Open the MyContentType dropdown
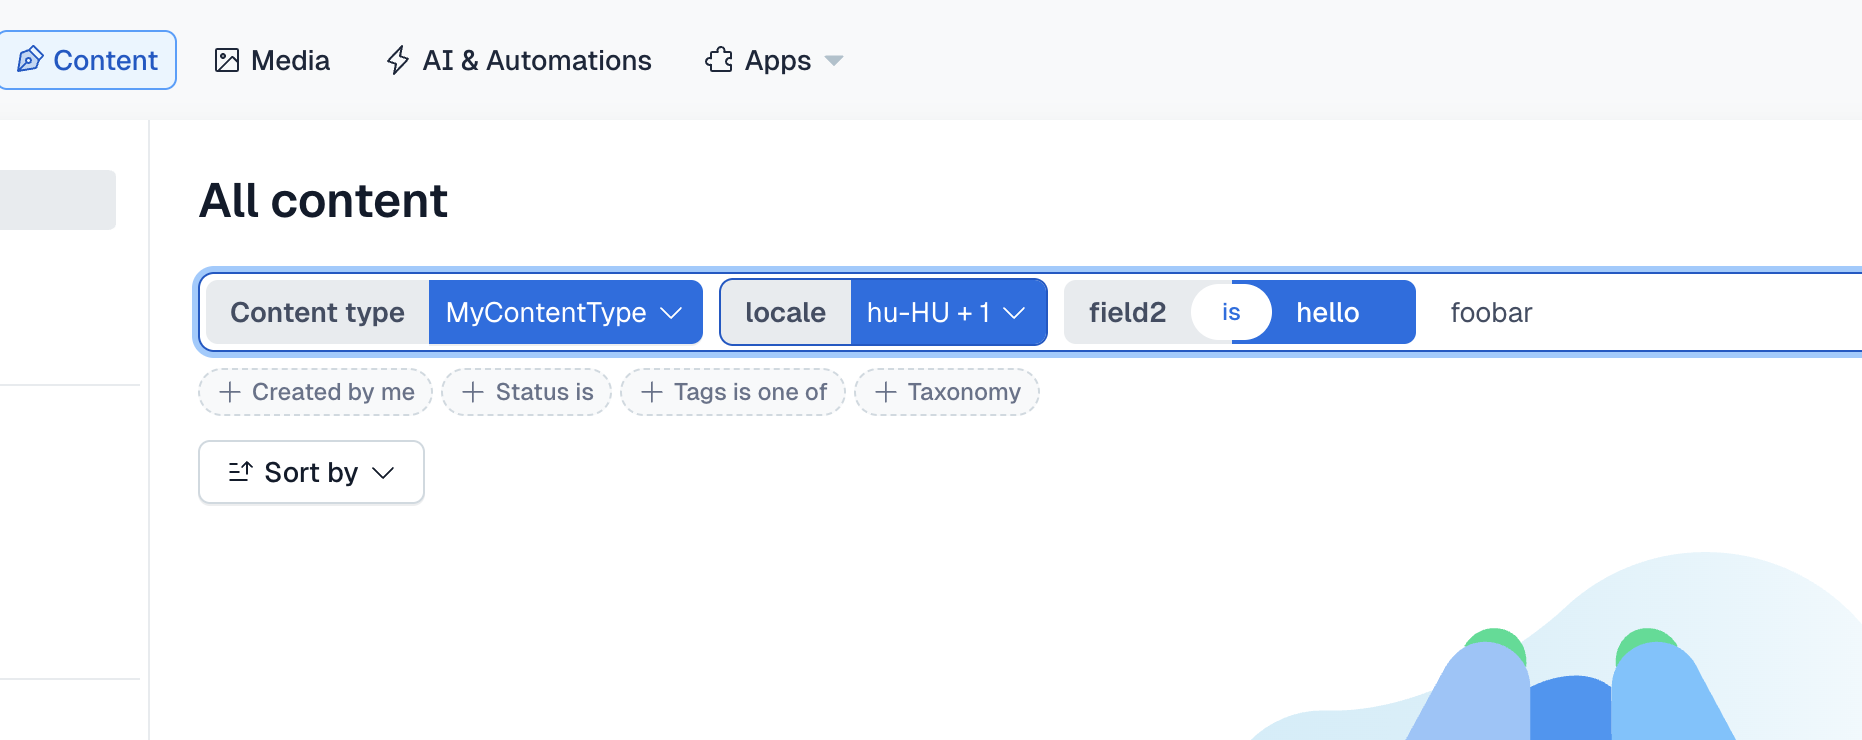 [565, 312]
